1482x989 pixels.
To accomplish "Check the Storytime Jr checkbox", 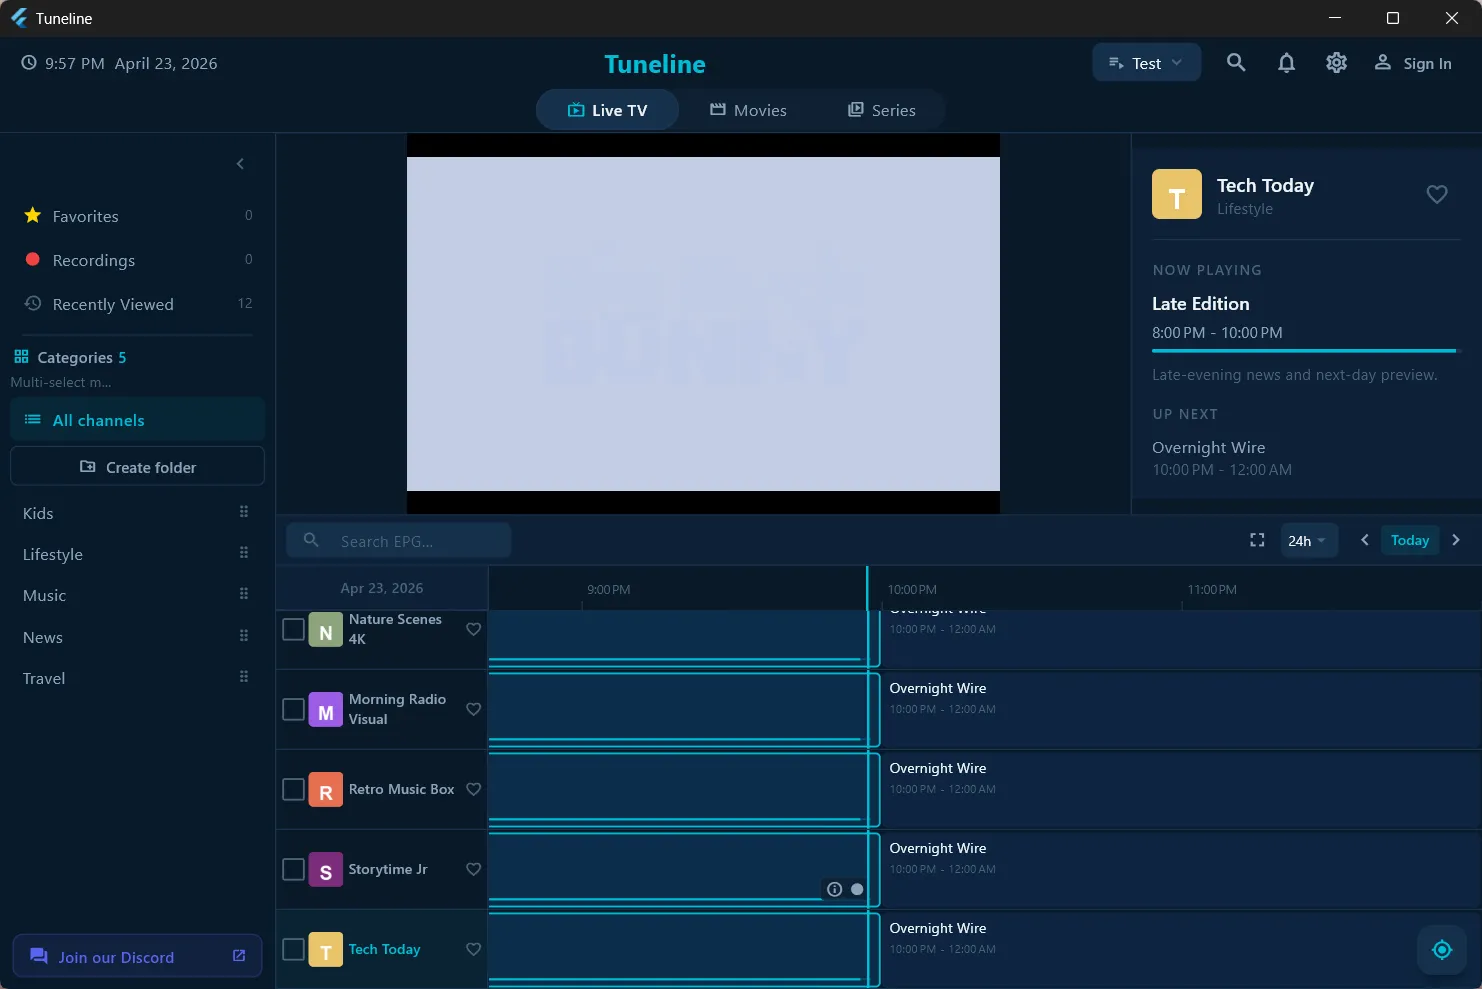I will [x=293, y=869].
